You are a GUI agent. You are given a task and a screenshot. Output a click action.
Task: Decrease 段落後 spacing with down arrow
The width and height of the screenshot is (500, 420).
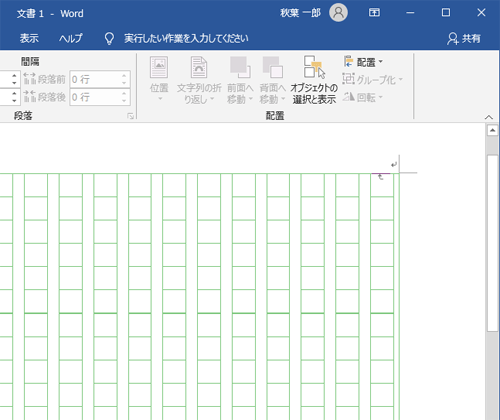tap(124, 101)
